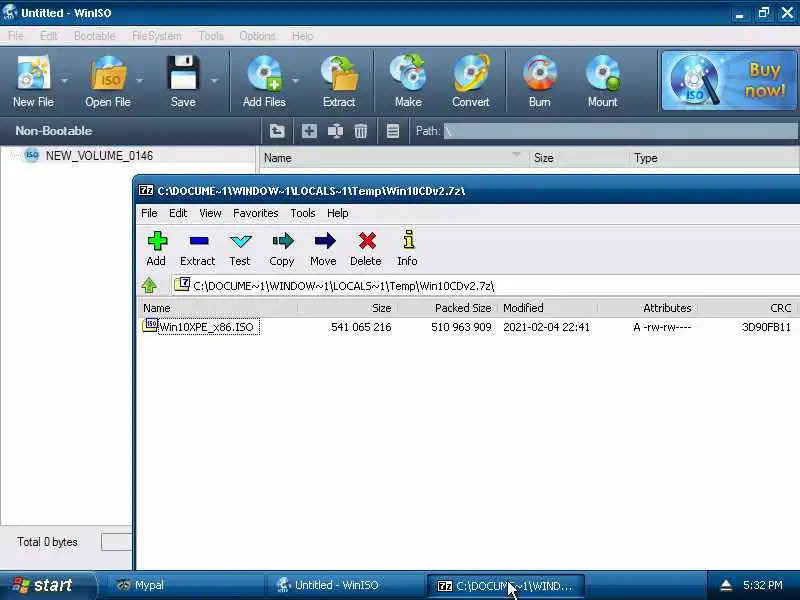
Task: Click the parent folder icon beside Non-Bootable
Action: pos(277,131)
